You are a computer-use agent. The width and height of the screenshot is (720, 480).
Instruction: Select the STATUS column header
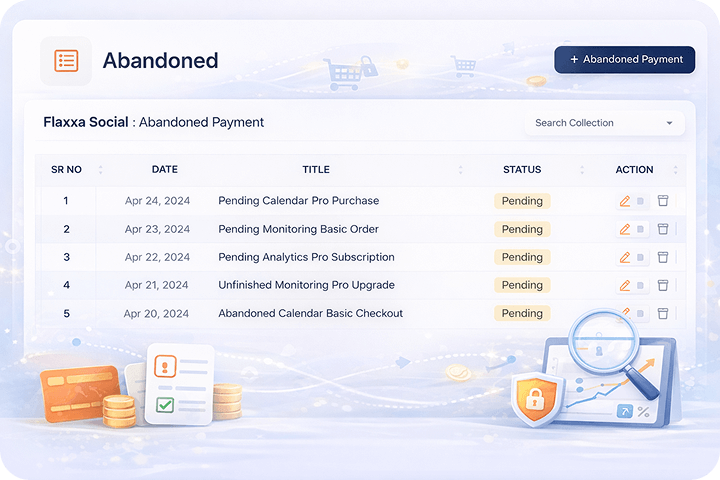click(522, 170)
